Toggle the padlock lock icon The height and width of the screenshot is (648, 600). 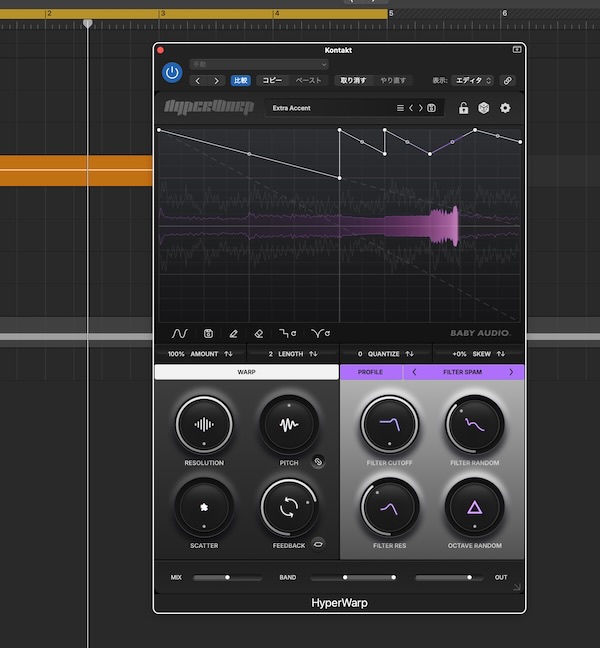pyautogui.click(x=463, y=108)
